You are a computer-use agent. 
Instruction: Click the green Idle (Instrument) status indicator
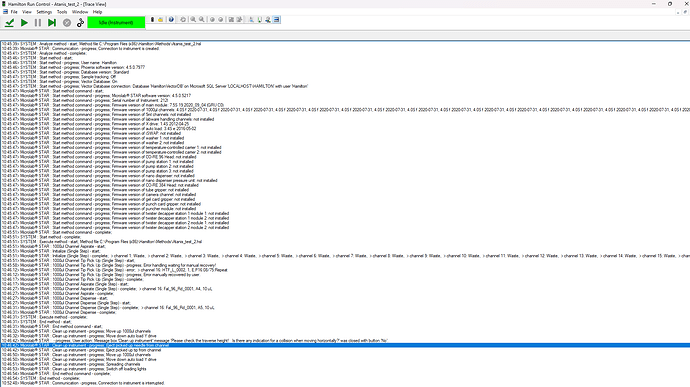coord(116,22)
